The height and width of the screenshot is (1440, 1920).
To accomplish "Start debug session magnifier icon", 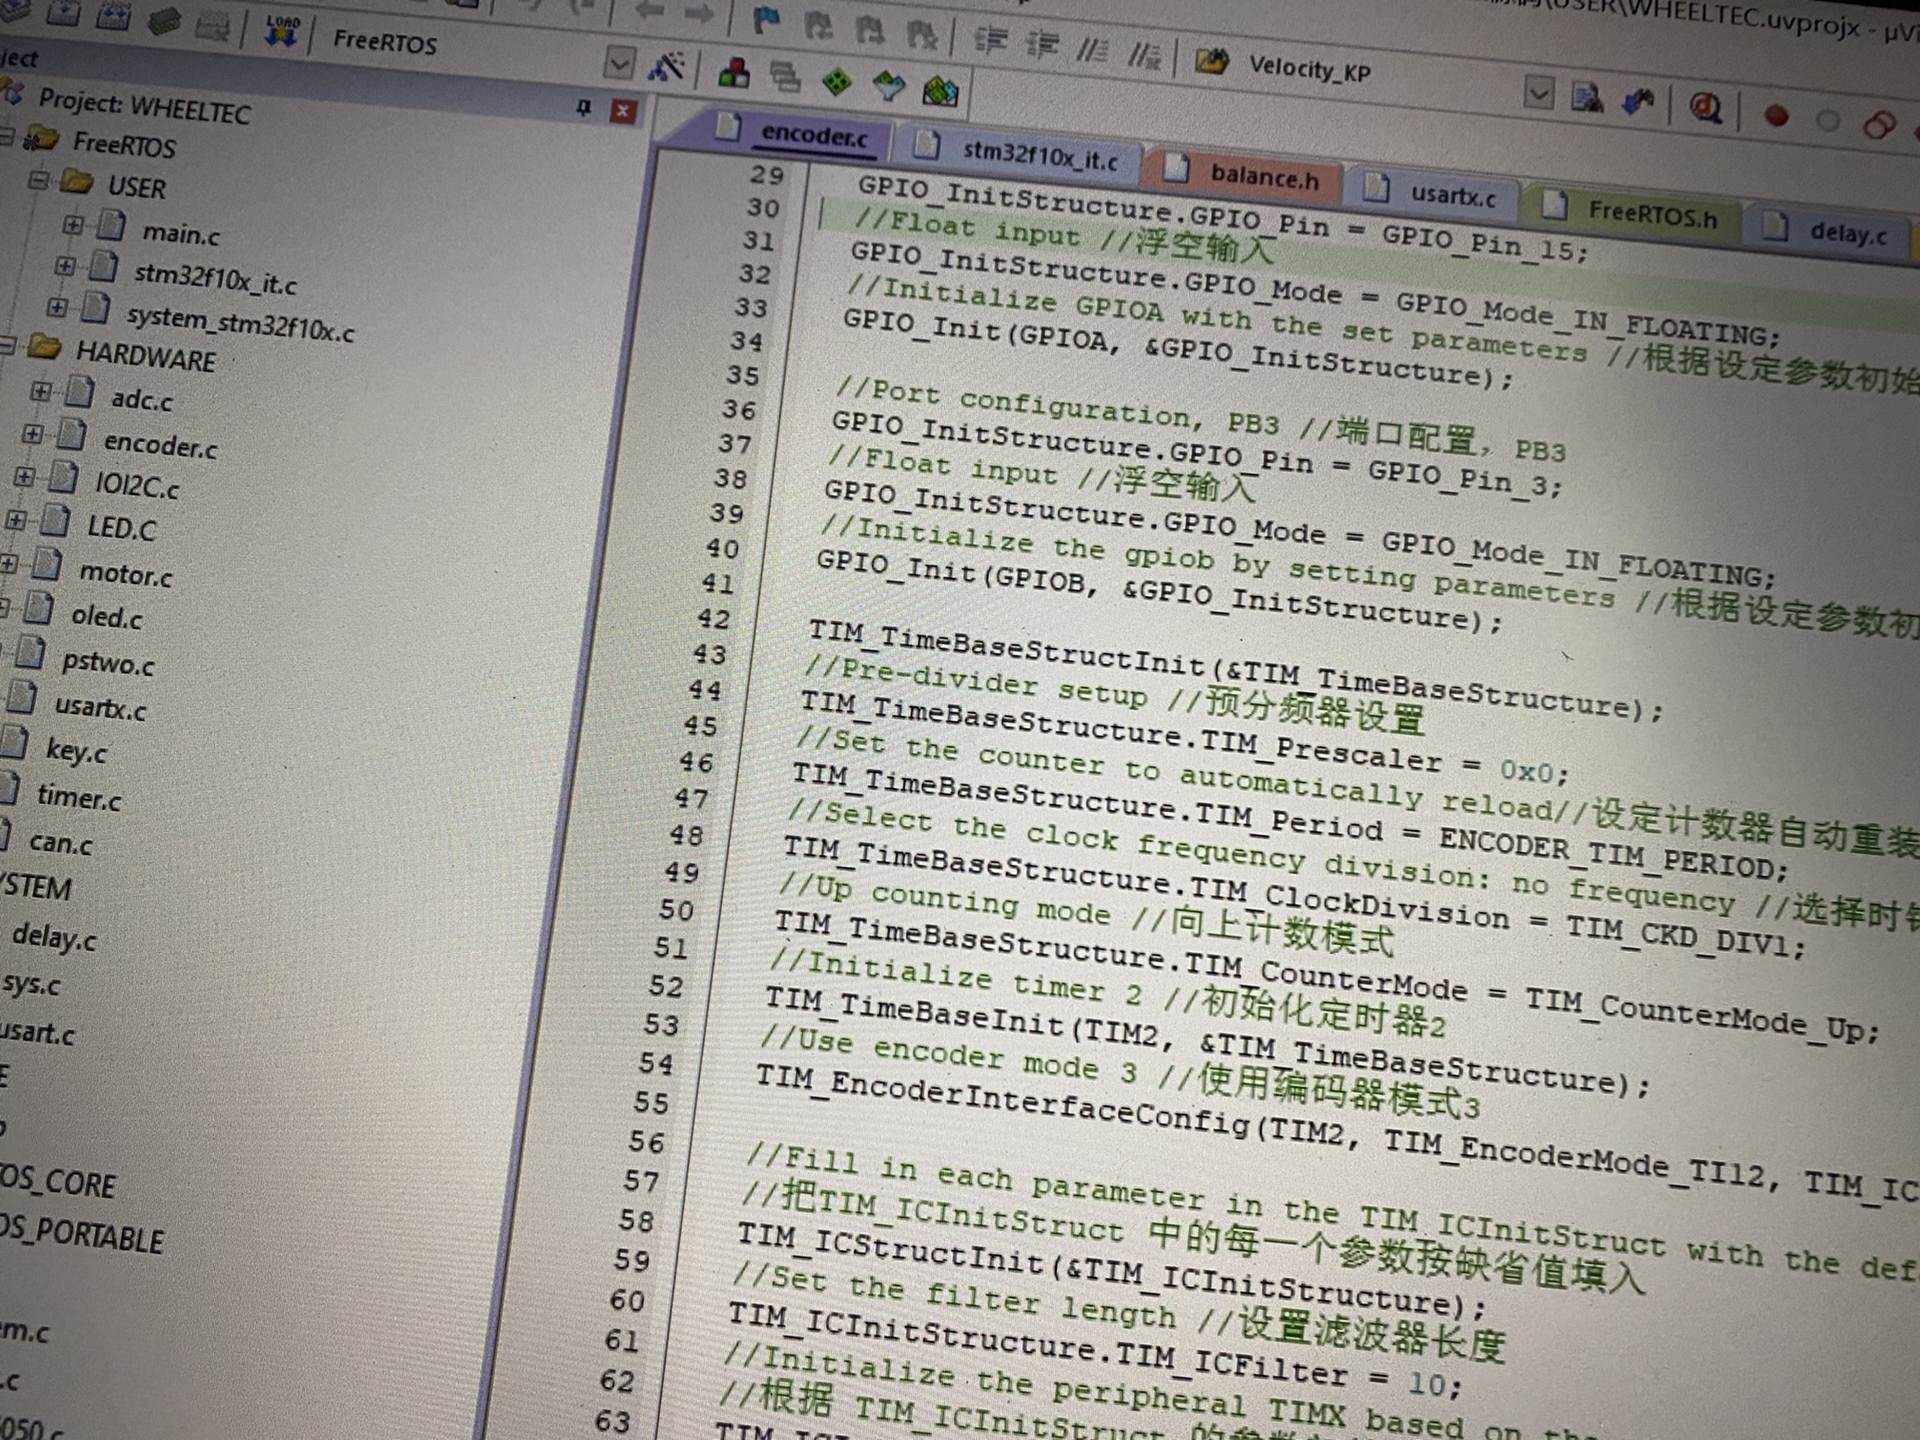I will 1705,107.
